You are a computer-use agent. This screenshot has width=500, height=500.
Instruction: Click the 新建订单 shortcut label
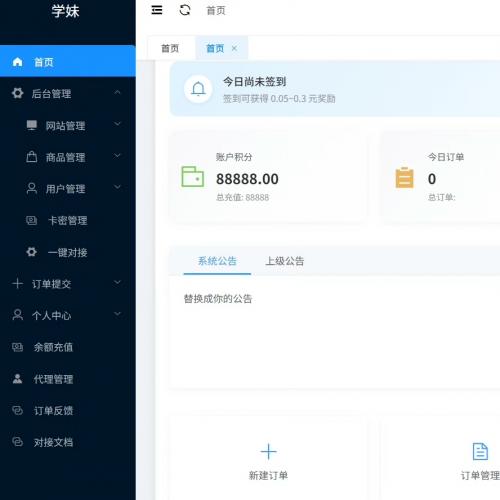coord(268,475)
